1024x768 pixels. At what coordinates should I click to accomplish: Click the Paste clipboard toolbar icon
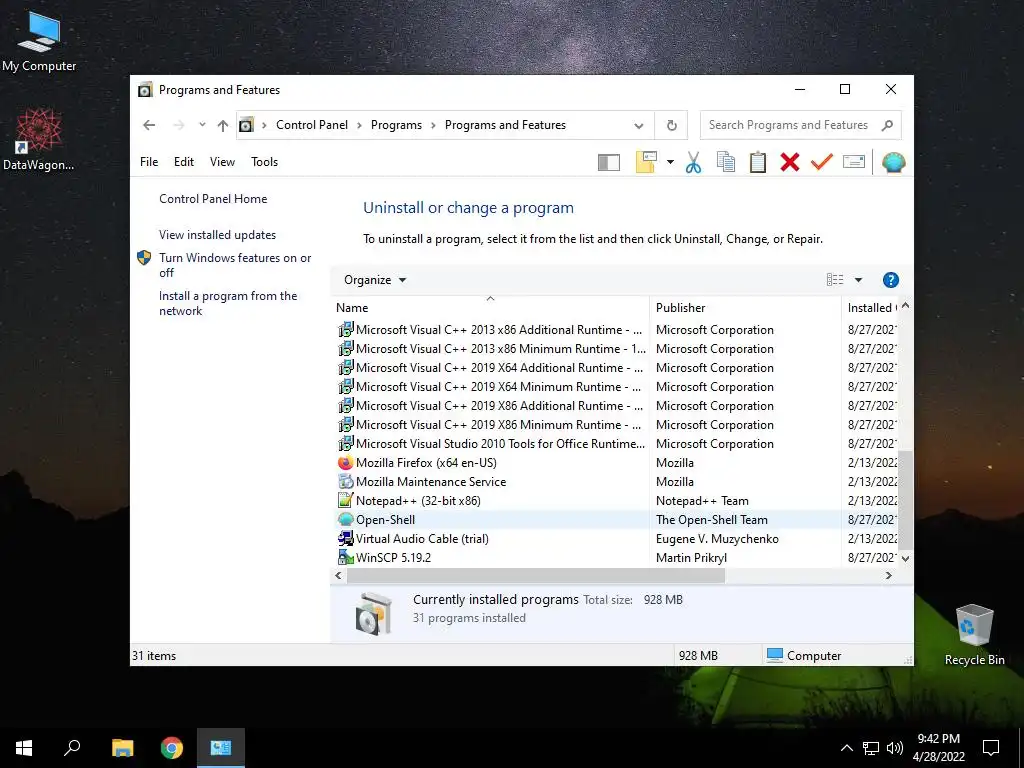pos(758,162)
